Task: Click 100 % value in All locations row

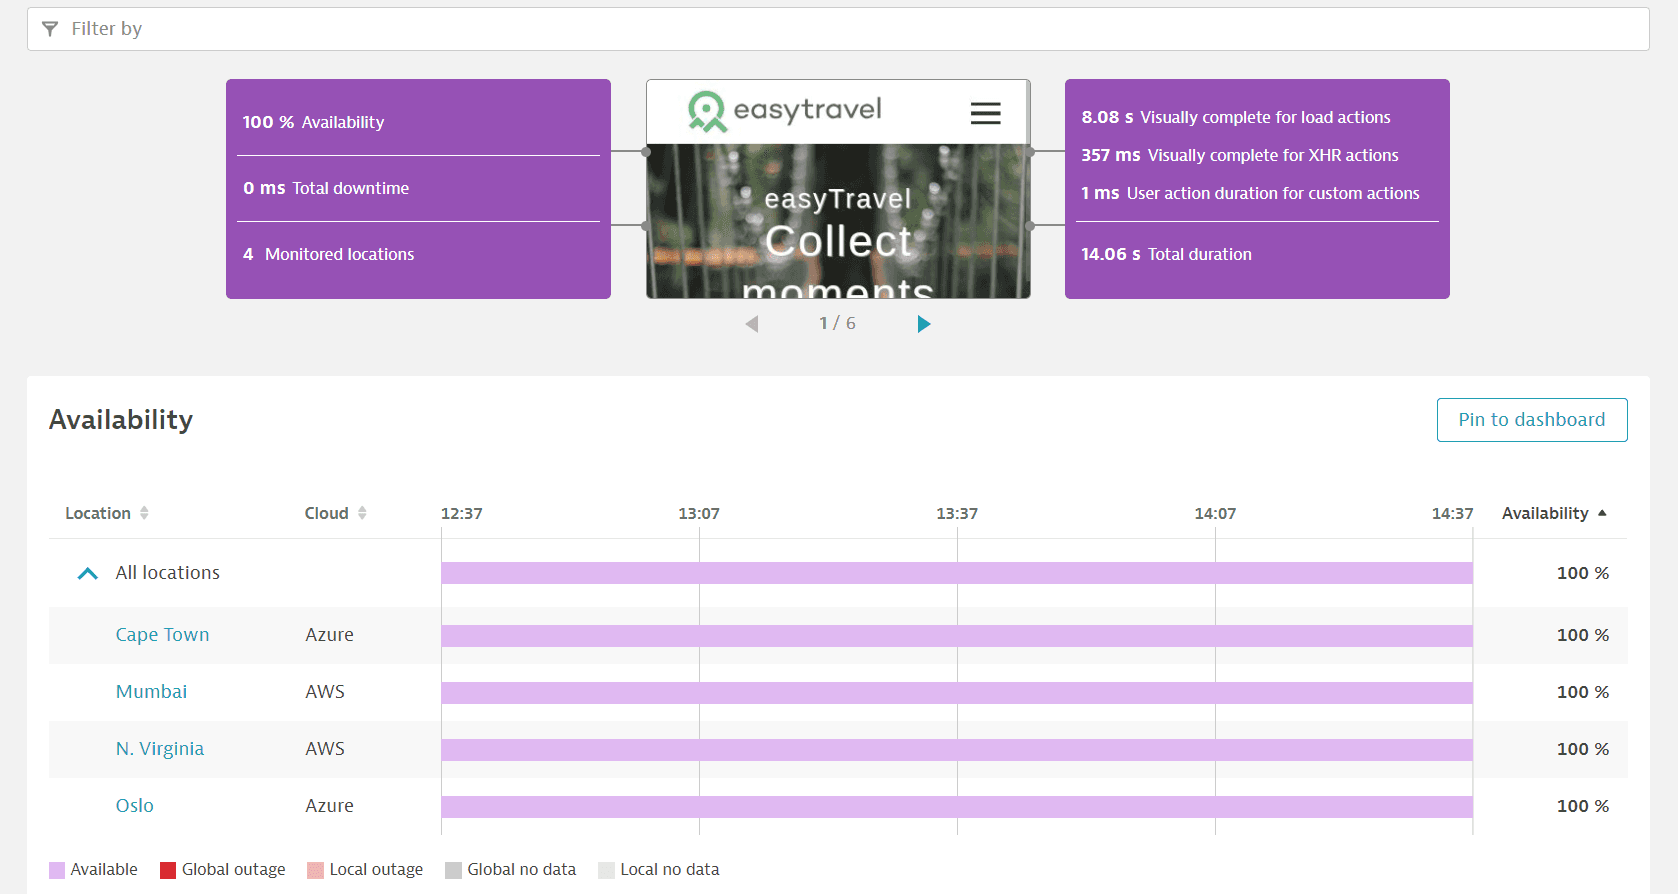Action: [x=1583, y=573]
